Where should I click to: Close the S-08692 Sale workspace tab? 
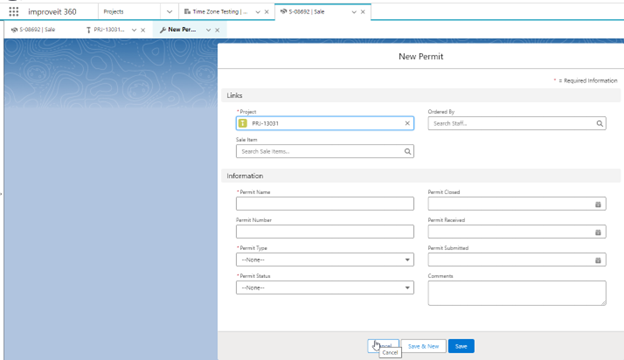(x=363, y=12)
